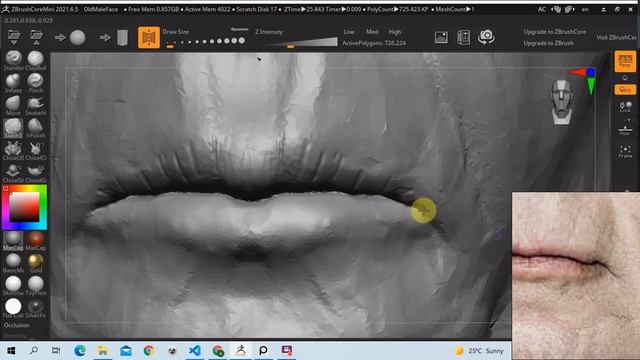
Task: Choose the red wax MatCap material
Action: point(36,241)
